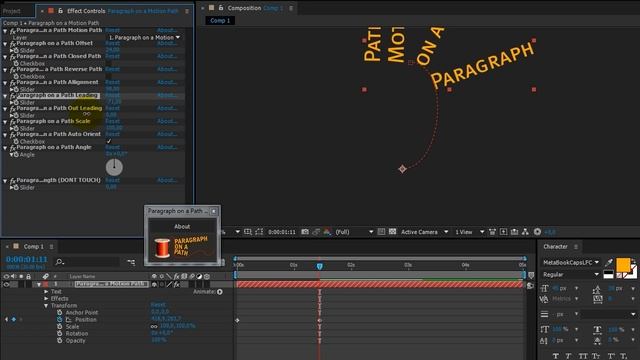Click the timeline search magnifier icon
Image resolution: width=640 pixels, height=360 pixels.
[x=60, y=262]
